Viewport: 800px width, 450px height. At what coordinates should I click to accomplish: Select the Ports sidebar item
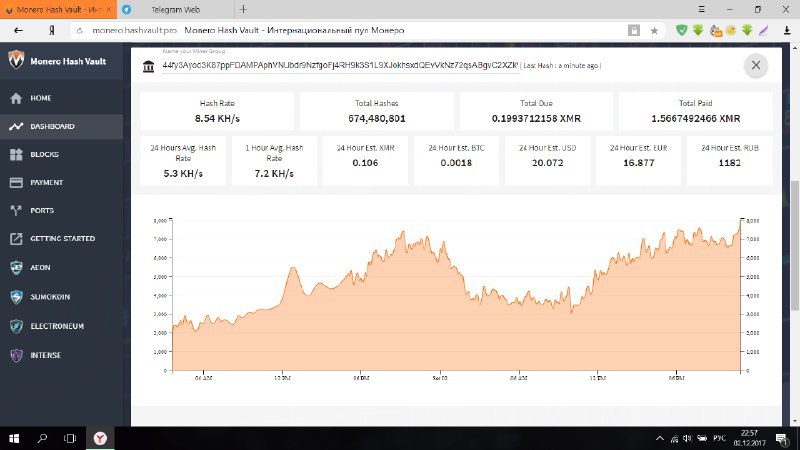click(x=42, y=211)
